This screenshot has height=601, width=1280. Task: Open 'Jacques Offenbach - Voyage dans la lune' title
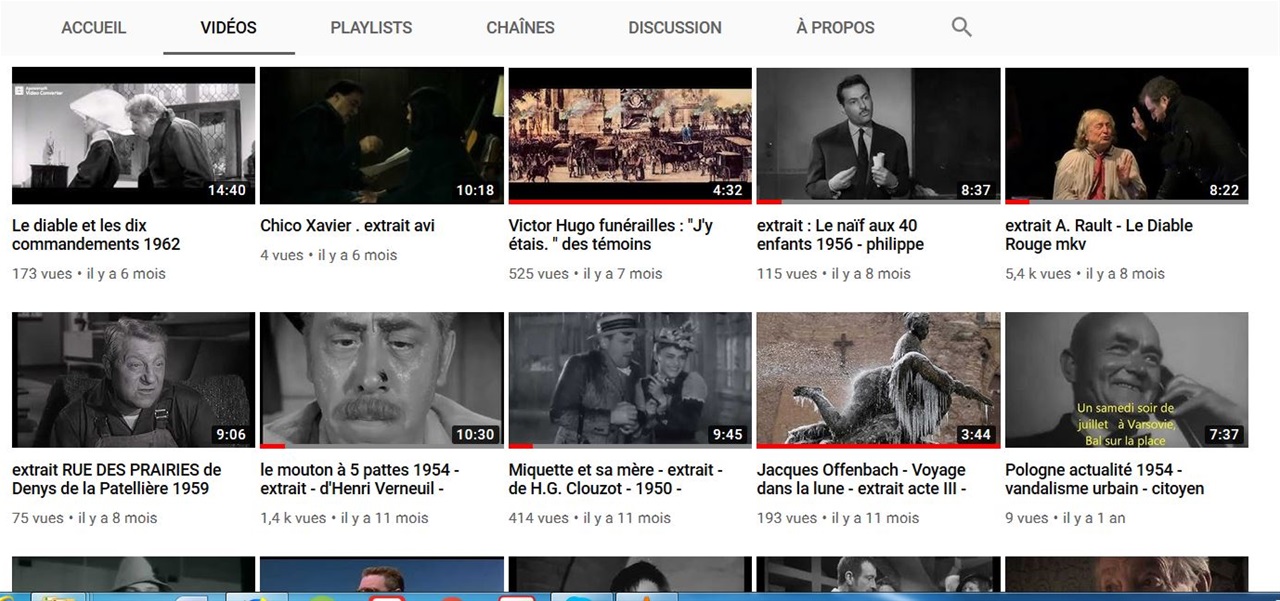pyautogui.click(x=861, y=479)
